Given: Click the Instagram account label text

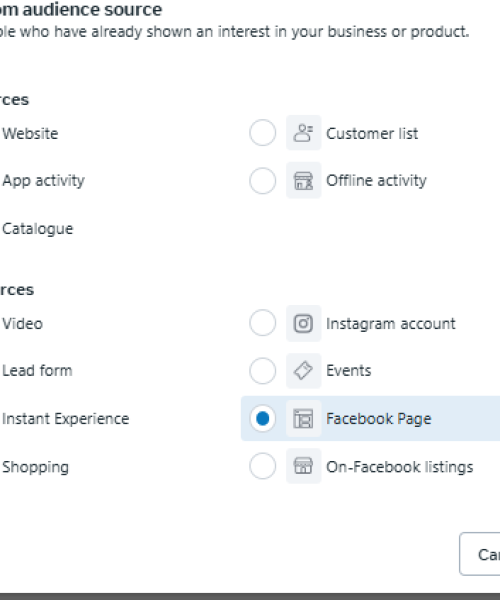Looking at the screenshot, I should point(391,324).
